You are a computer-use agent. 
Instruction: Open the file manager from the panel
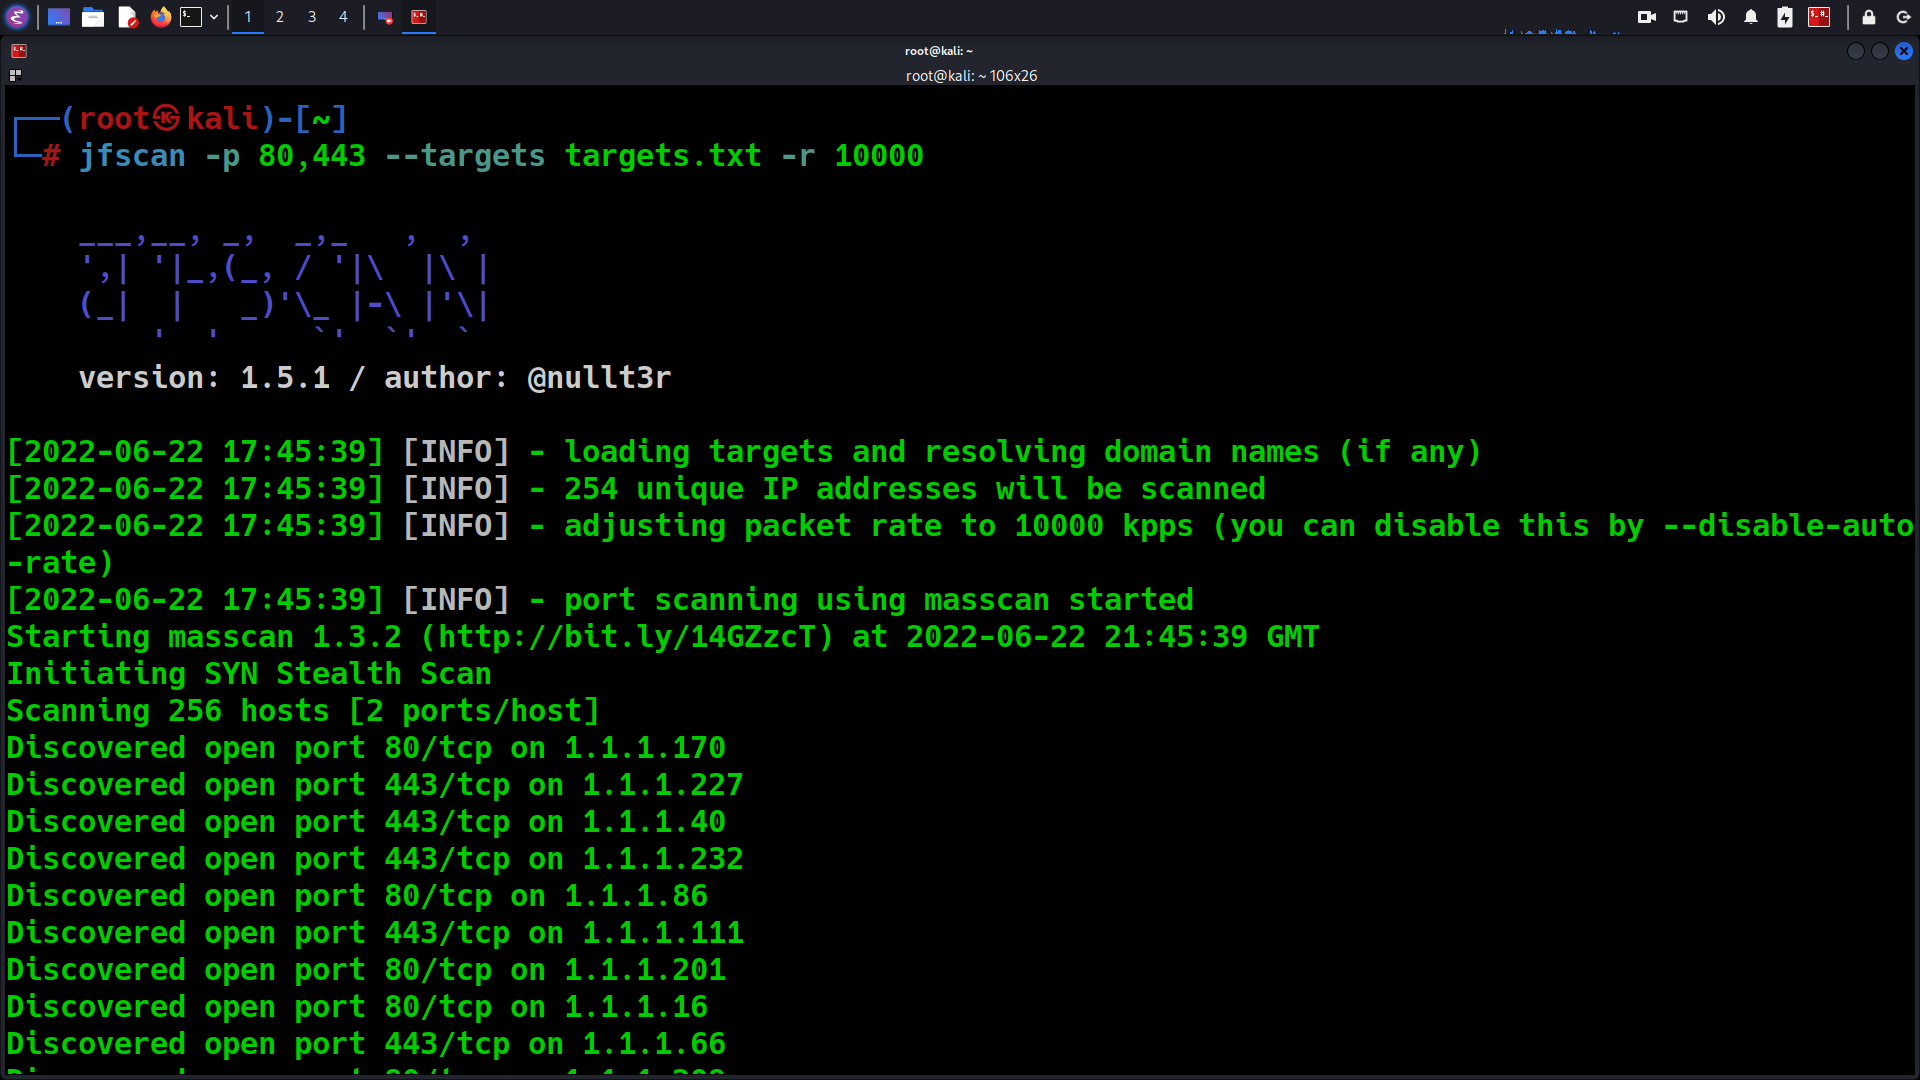(x=93, y=17)
